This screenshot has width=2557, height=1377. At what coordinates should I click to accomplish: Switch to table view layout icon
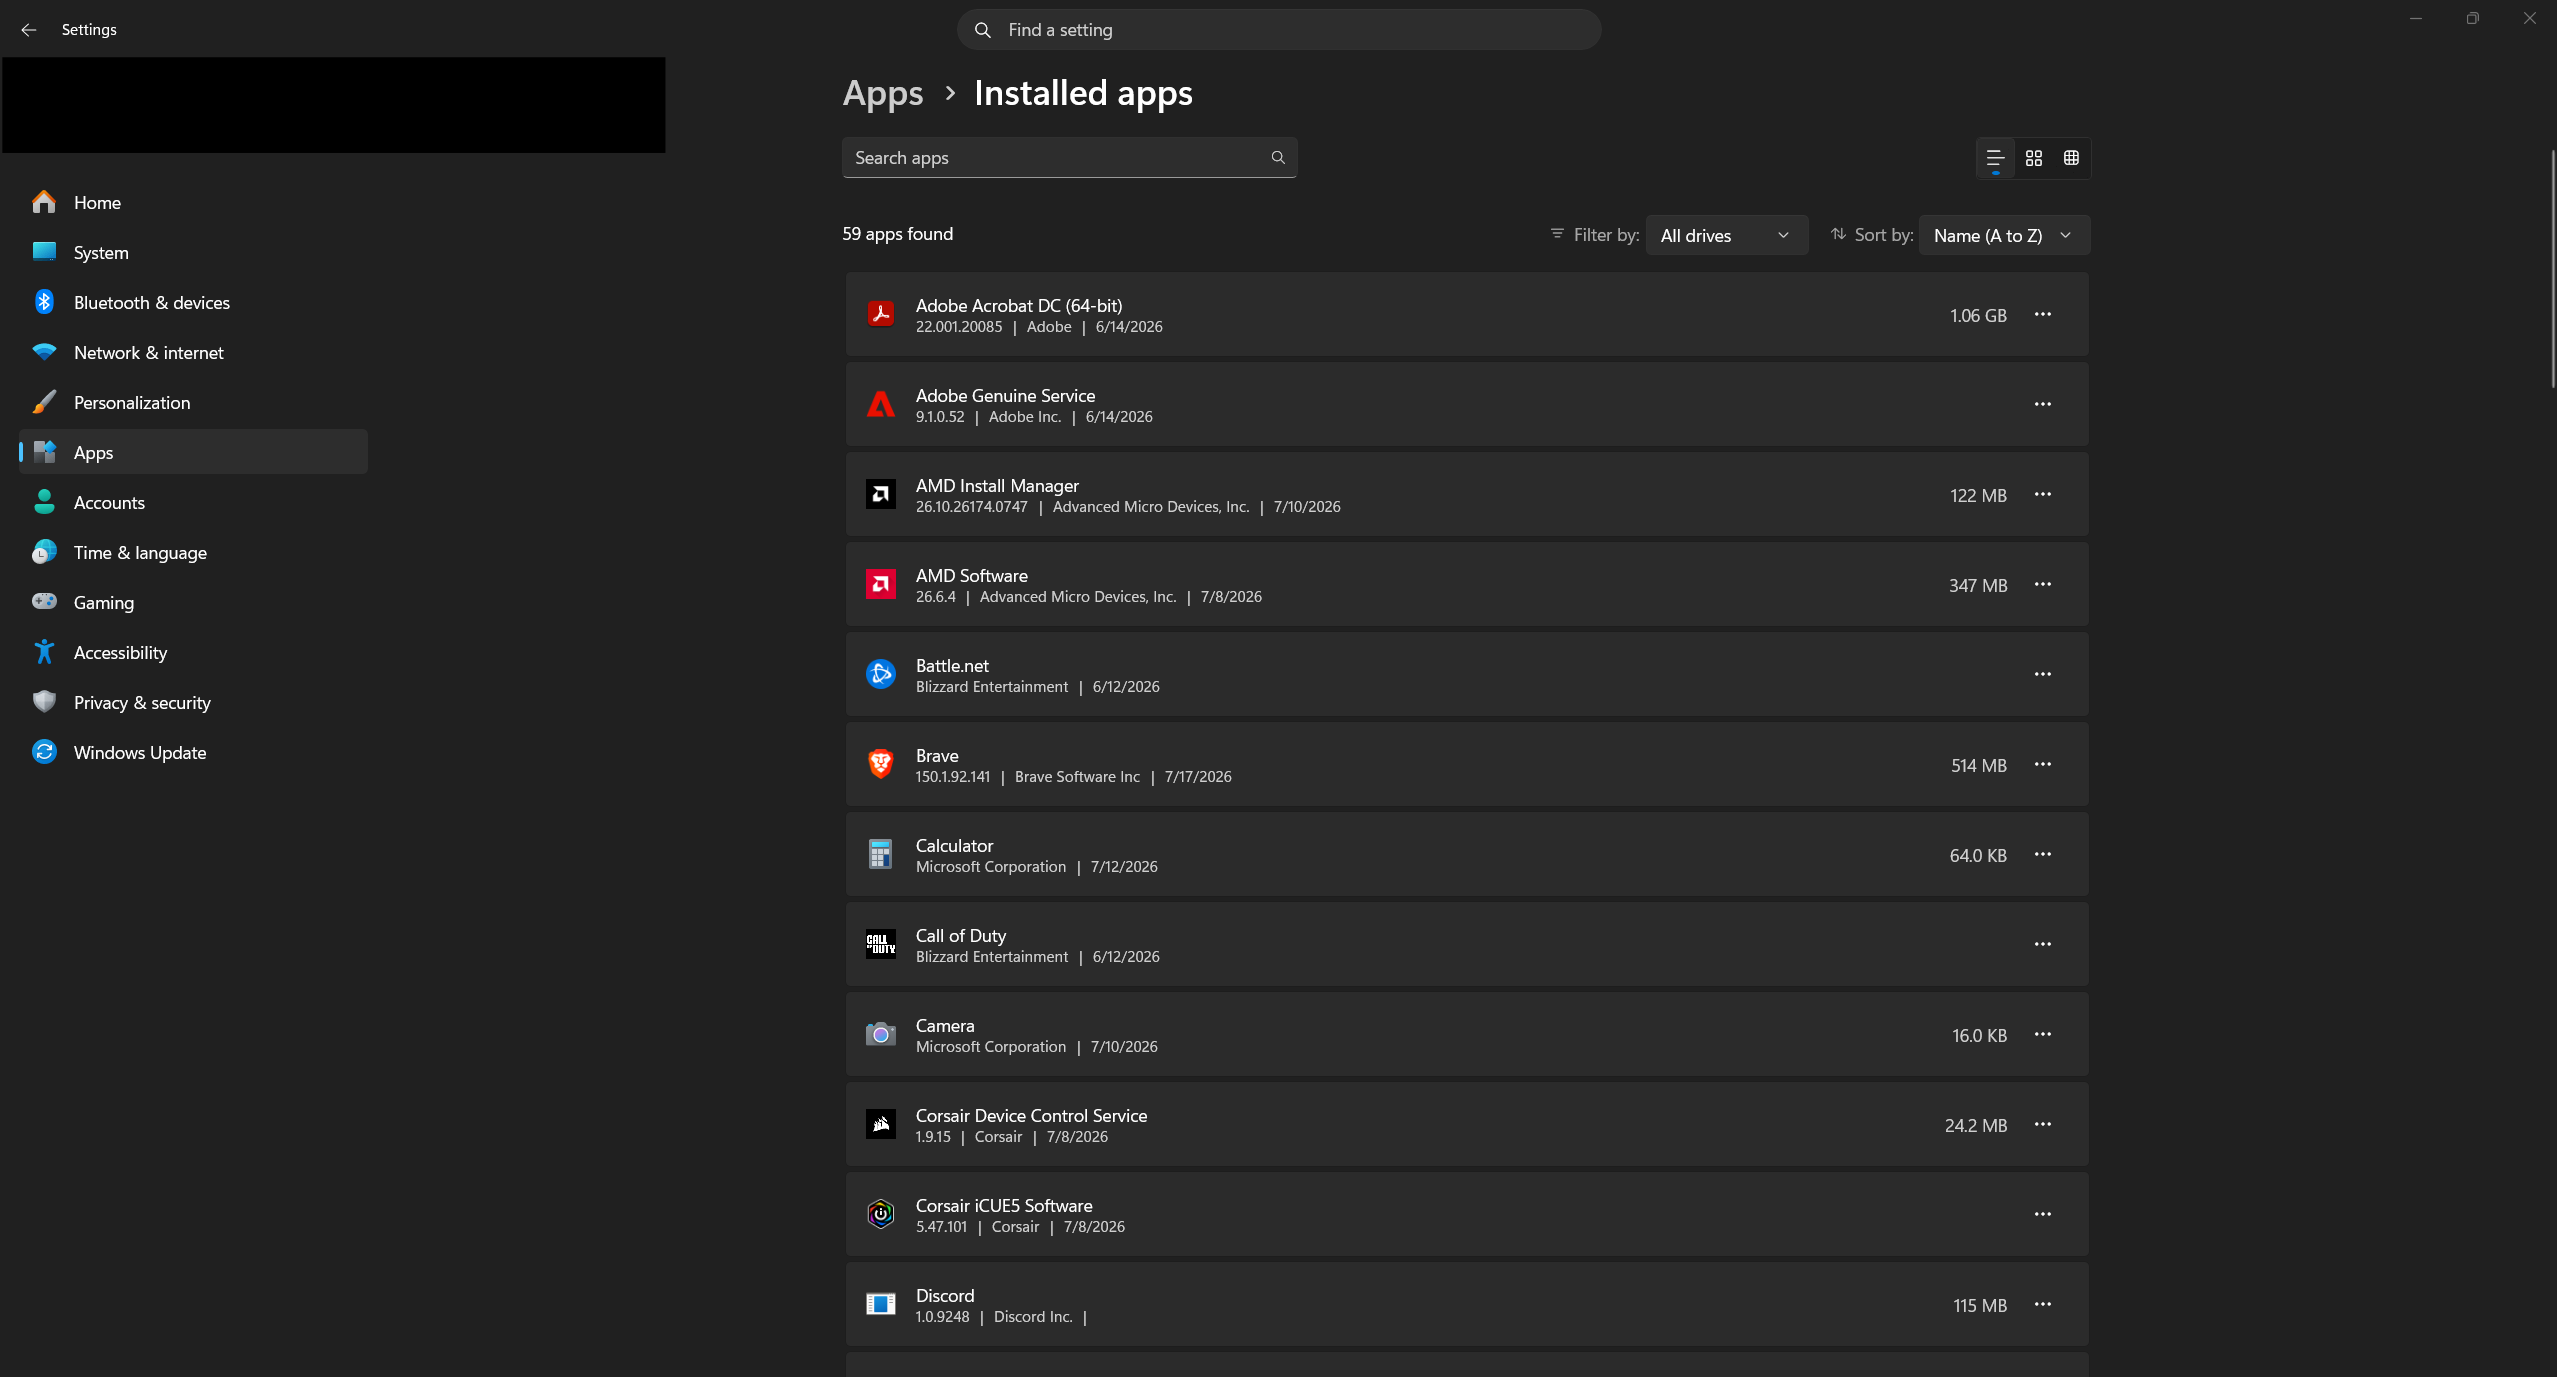(x=2071, y=158)
